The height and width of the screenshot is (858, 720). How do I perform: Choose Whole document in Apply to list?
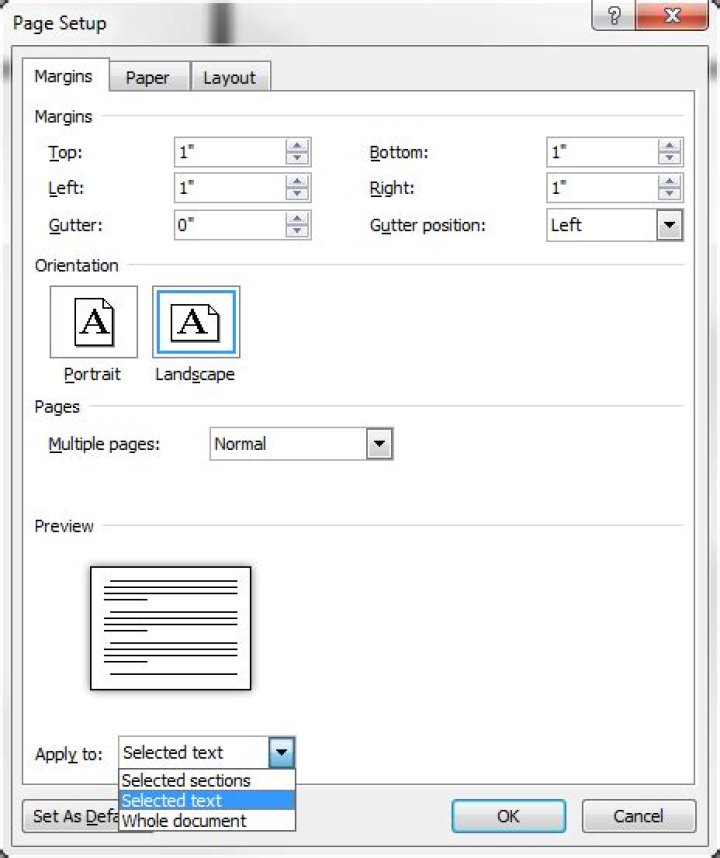[207, 821]
